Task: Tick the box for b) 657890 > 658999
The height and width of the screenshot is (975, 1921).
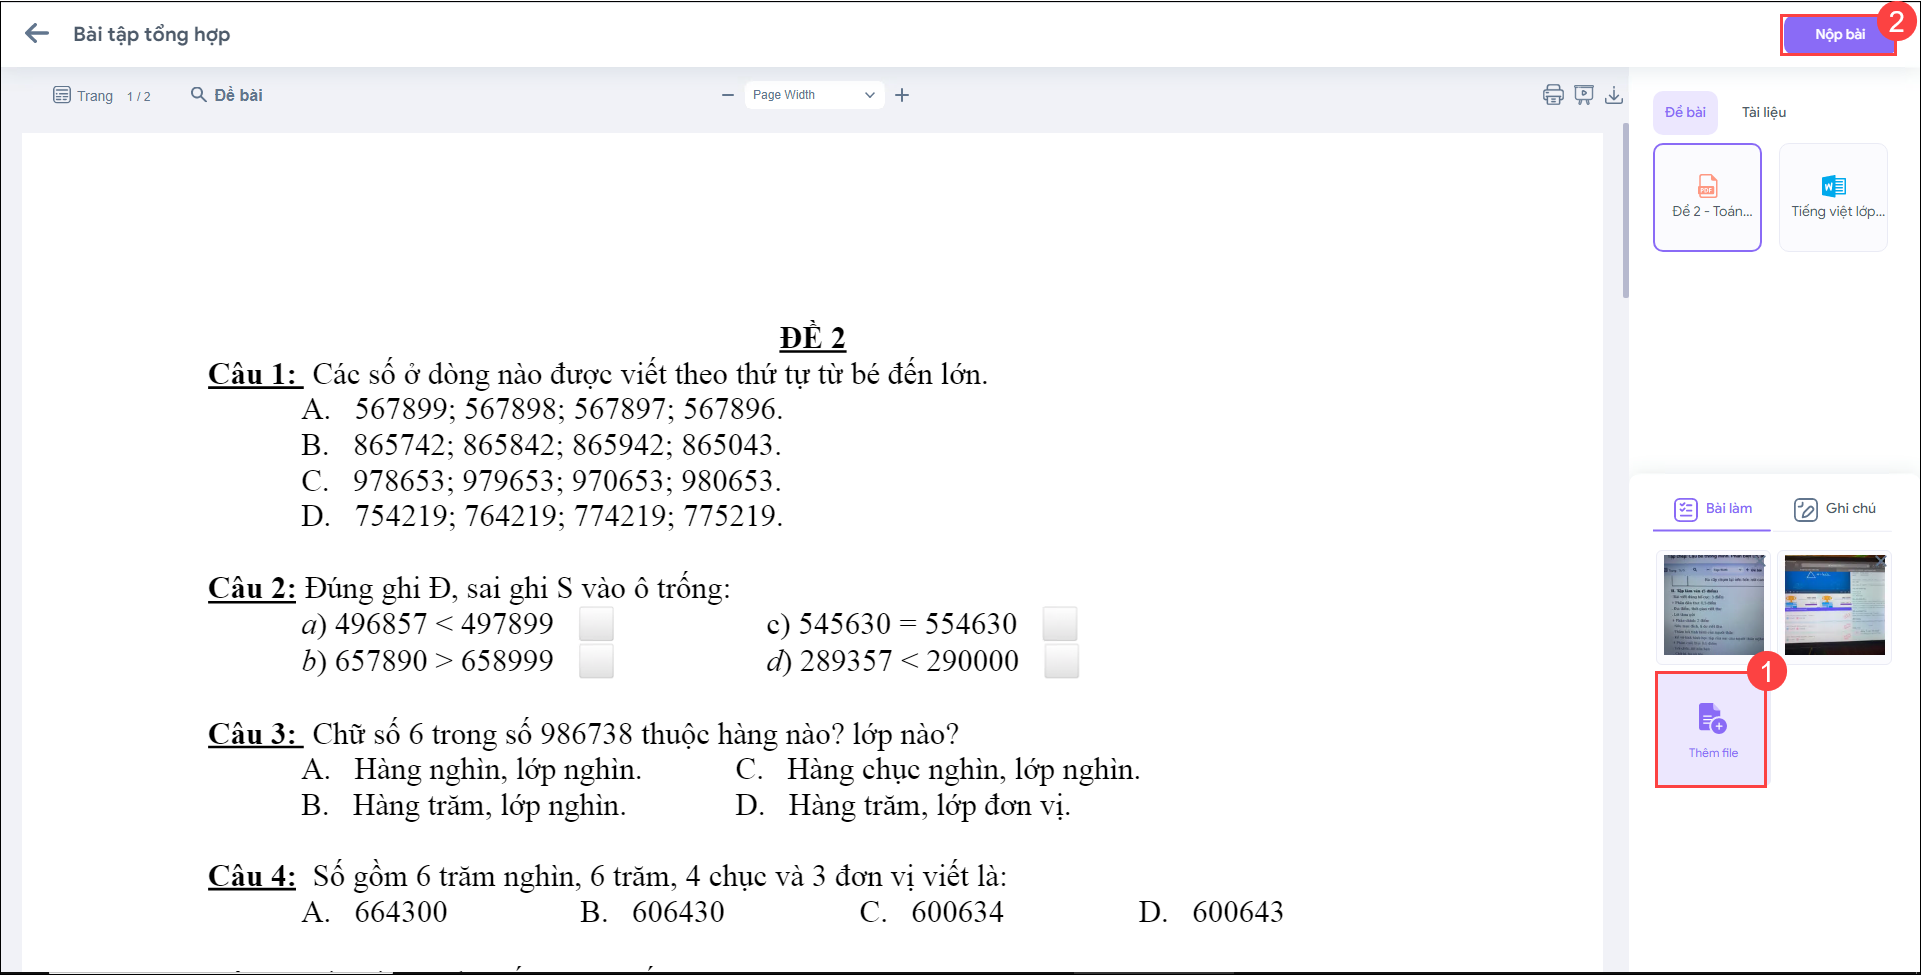Action: click(596, 661)
